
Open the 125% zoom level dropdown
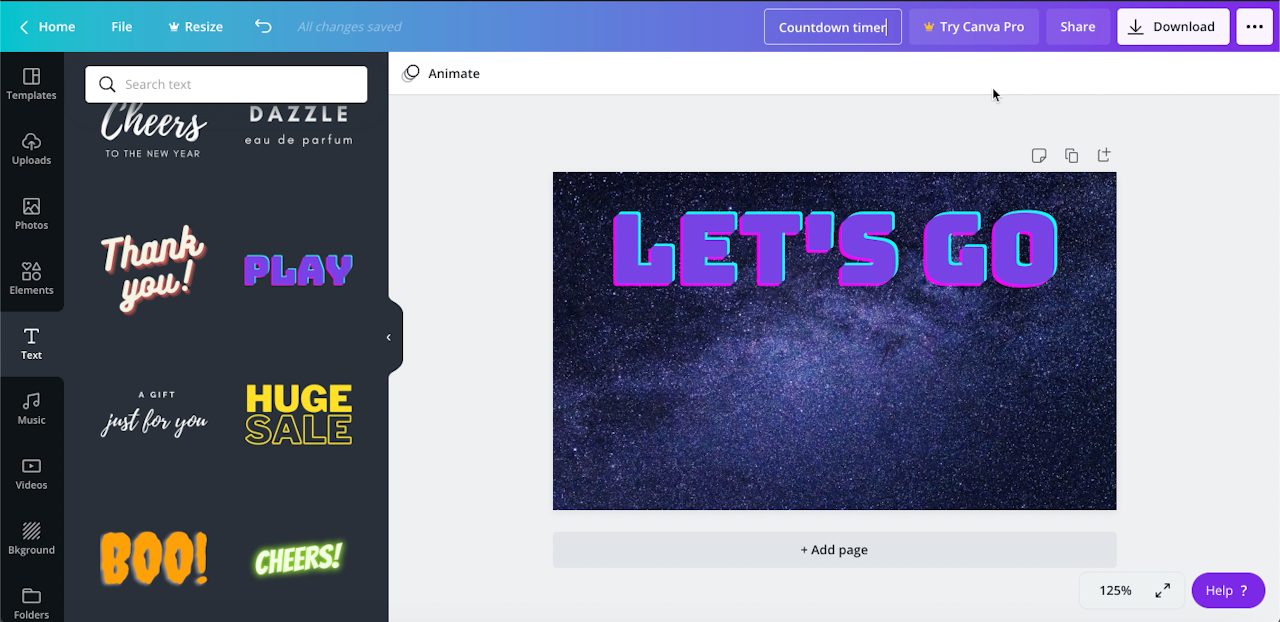point(1115,591)
